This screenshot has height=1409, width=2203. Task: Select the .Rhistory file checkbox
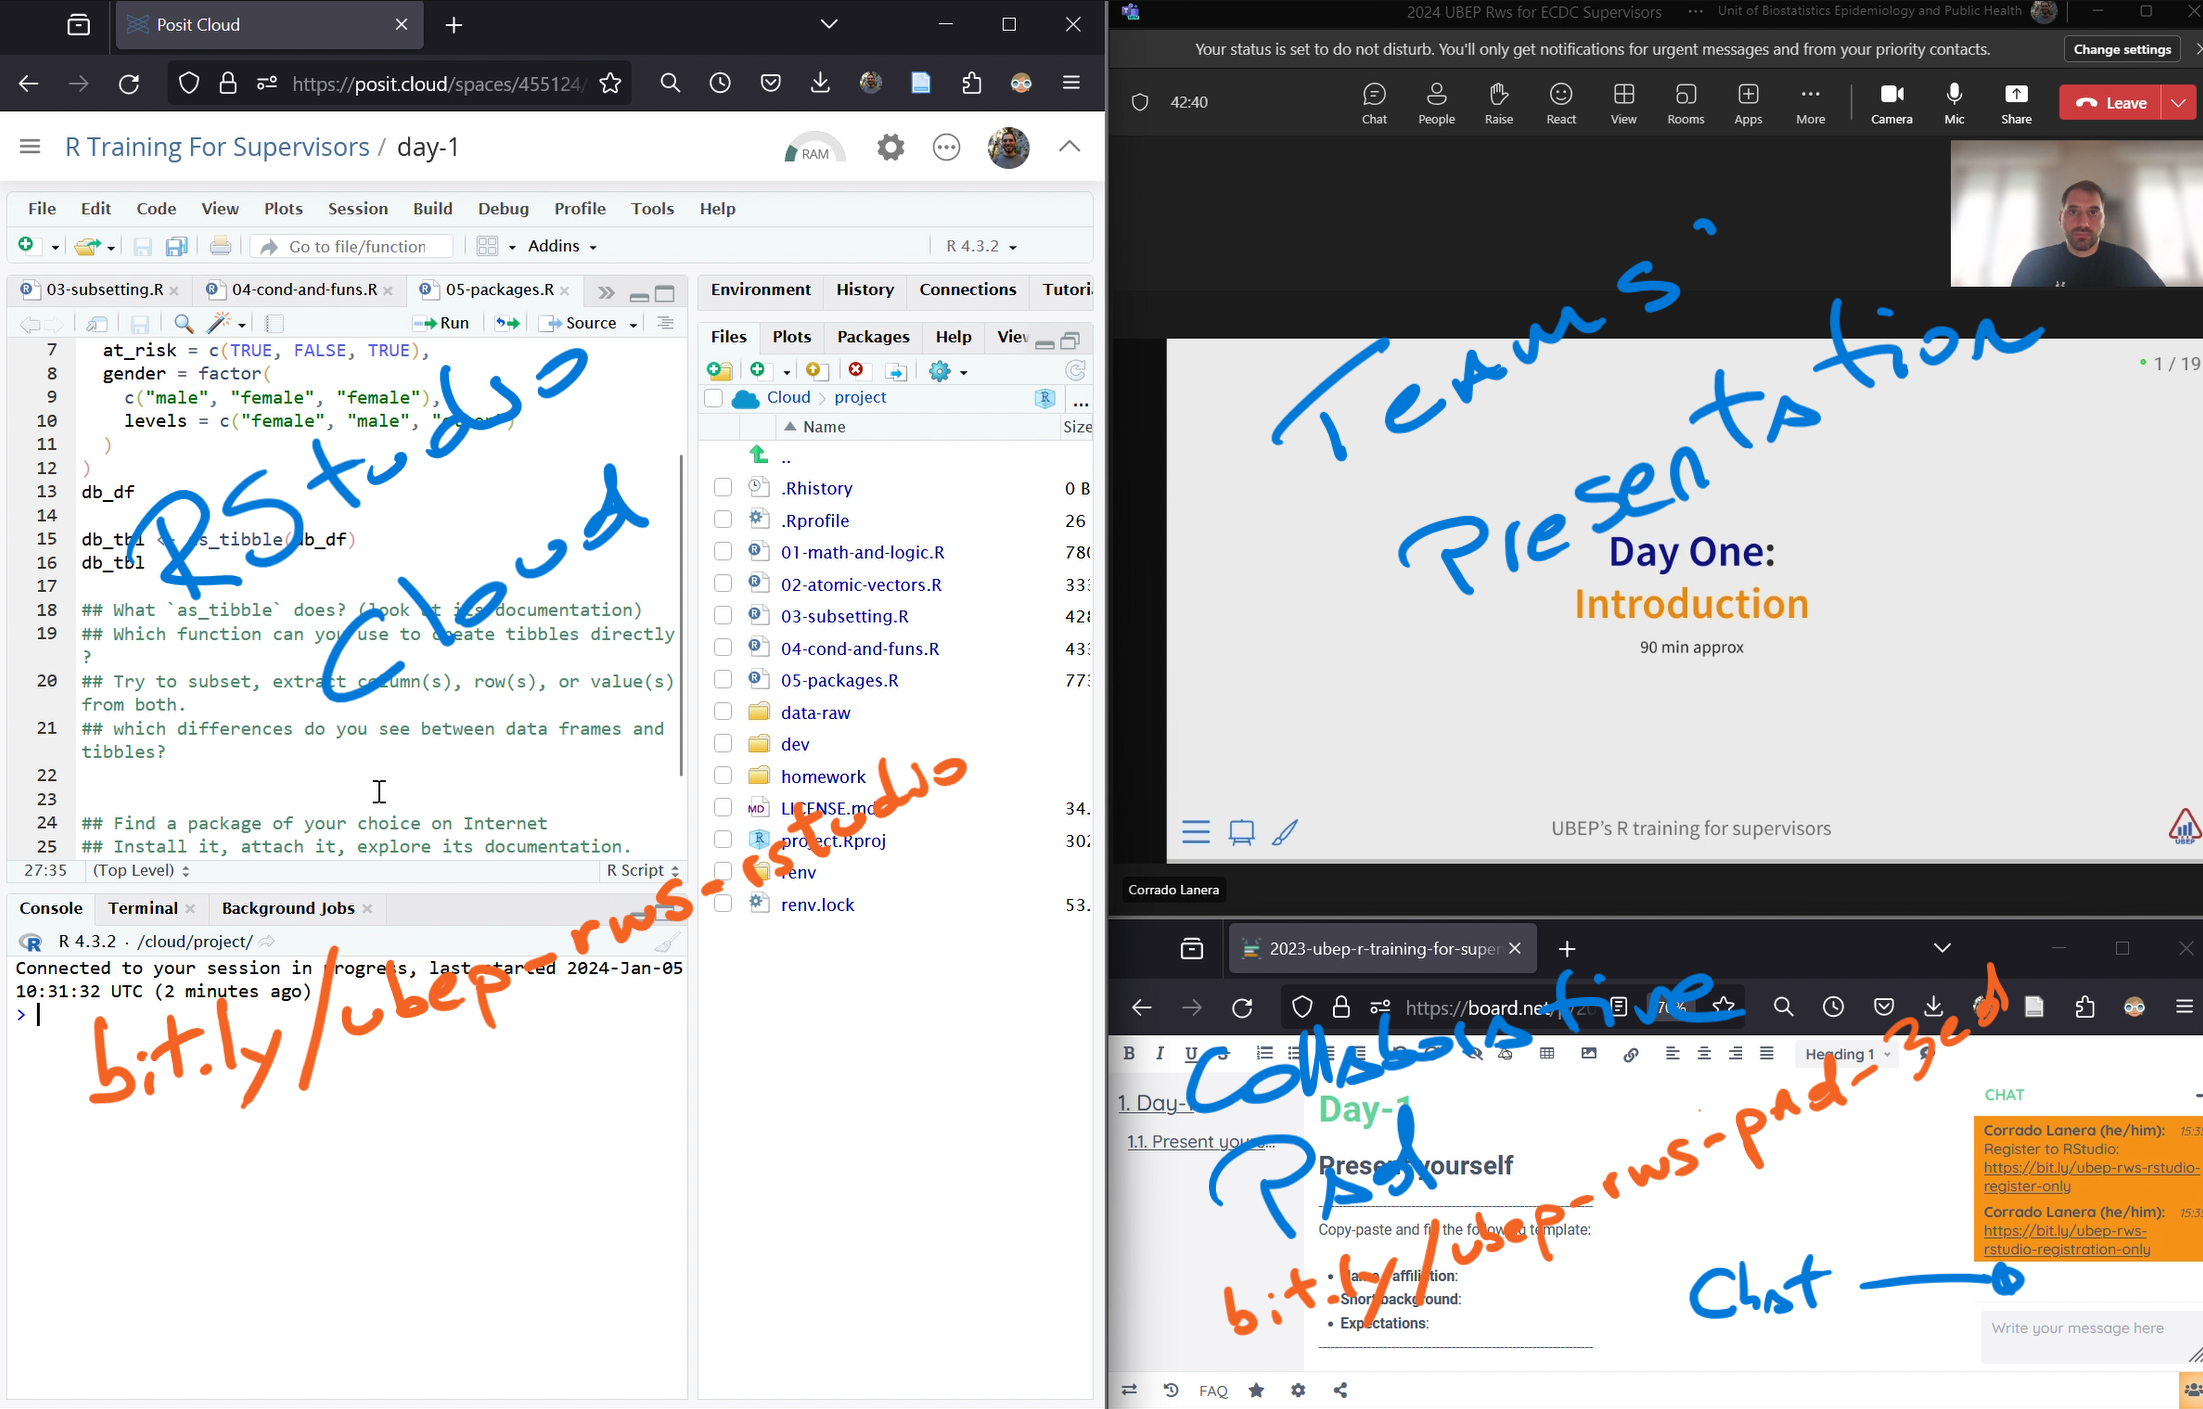(723, 488)
